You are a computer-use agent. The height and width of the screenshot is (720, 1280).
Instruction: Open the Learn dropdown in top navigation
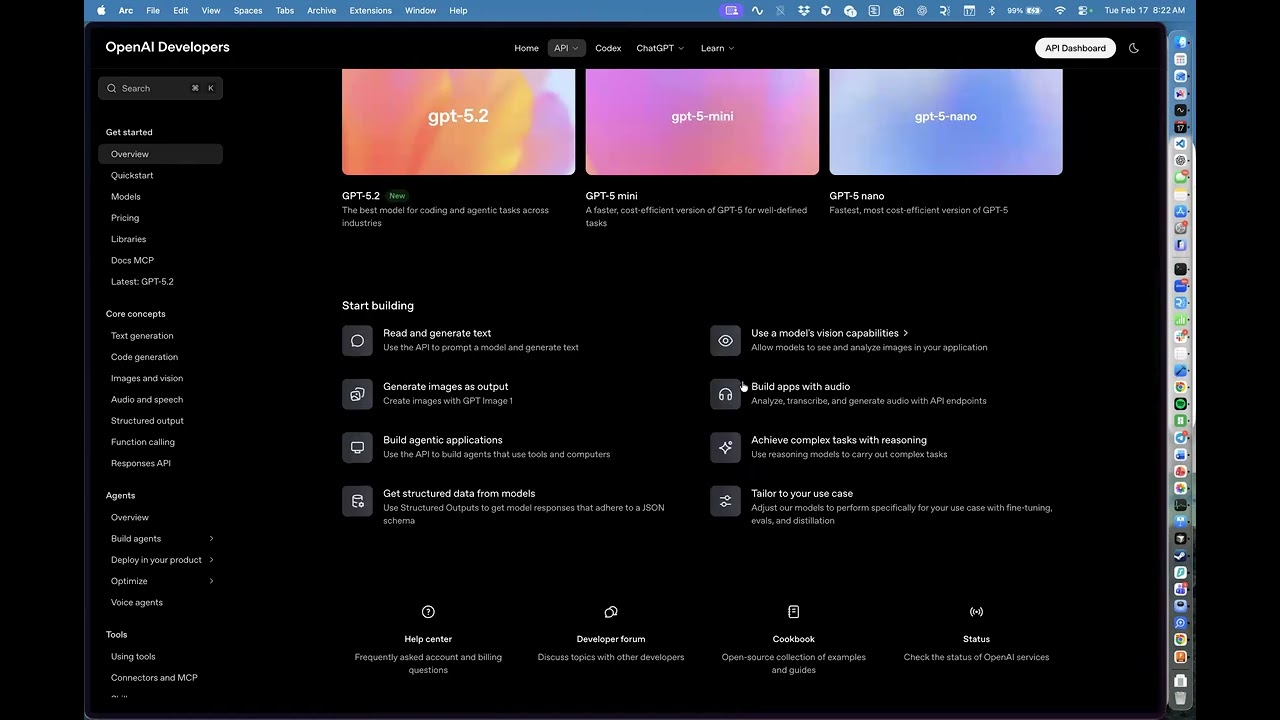(717, 48)
